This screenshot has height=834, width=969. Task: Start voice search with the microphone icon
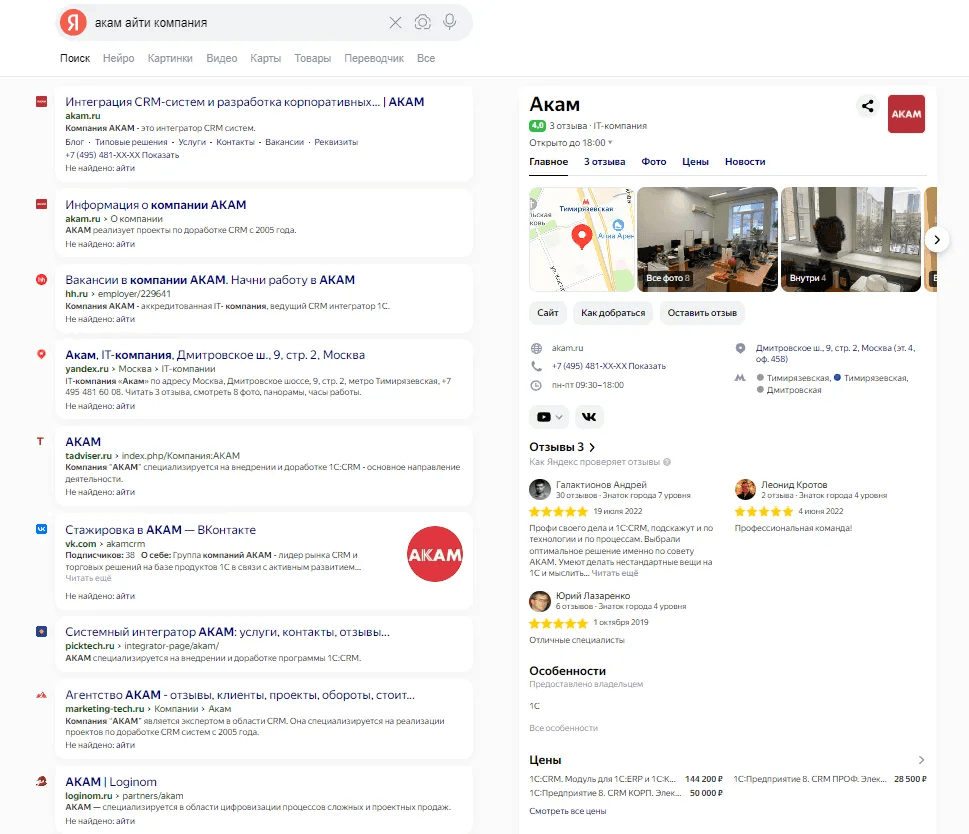tap(450, 22)
